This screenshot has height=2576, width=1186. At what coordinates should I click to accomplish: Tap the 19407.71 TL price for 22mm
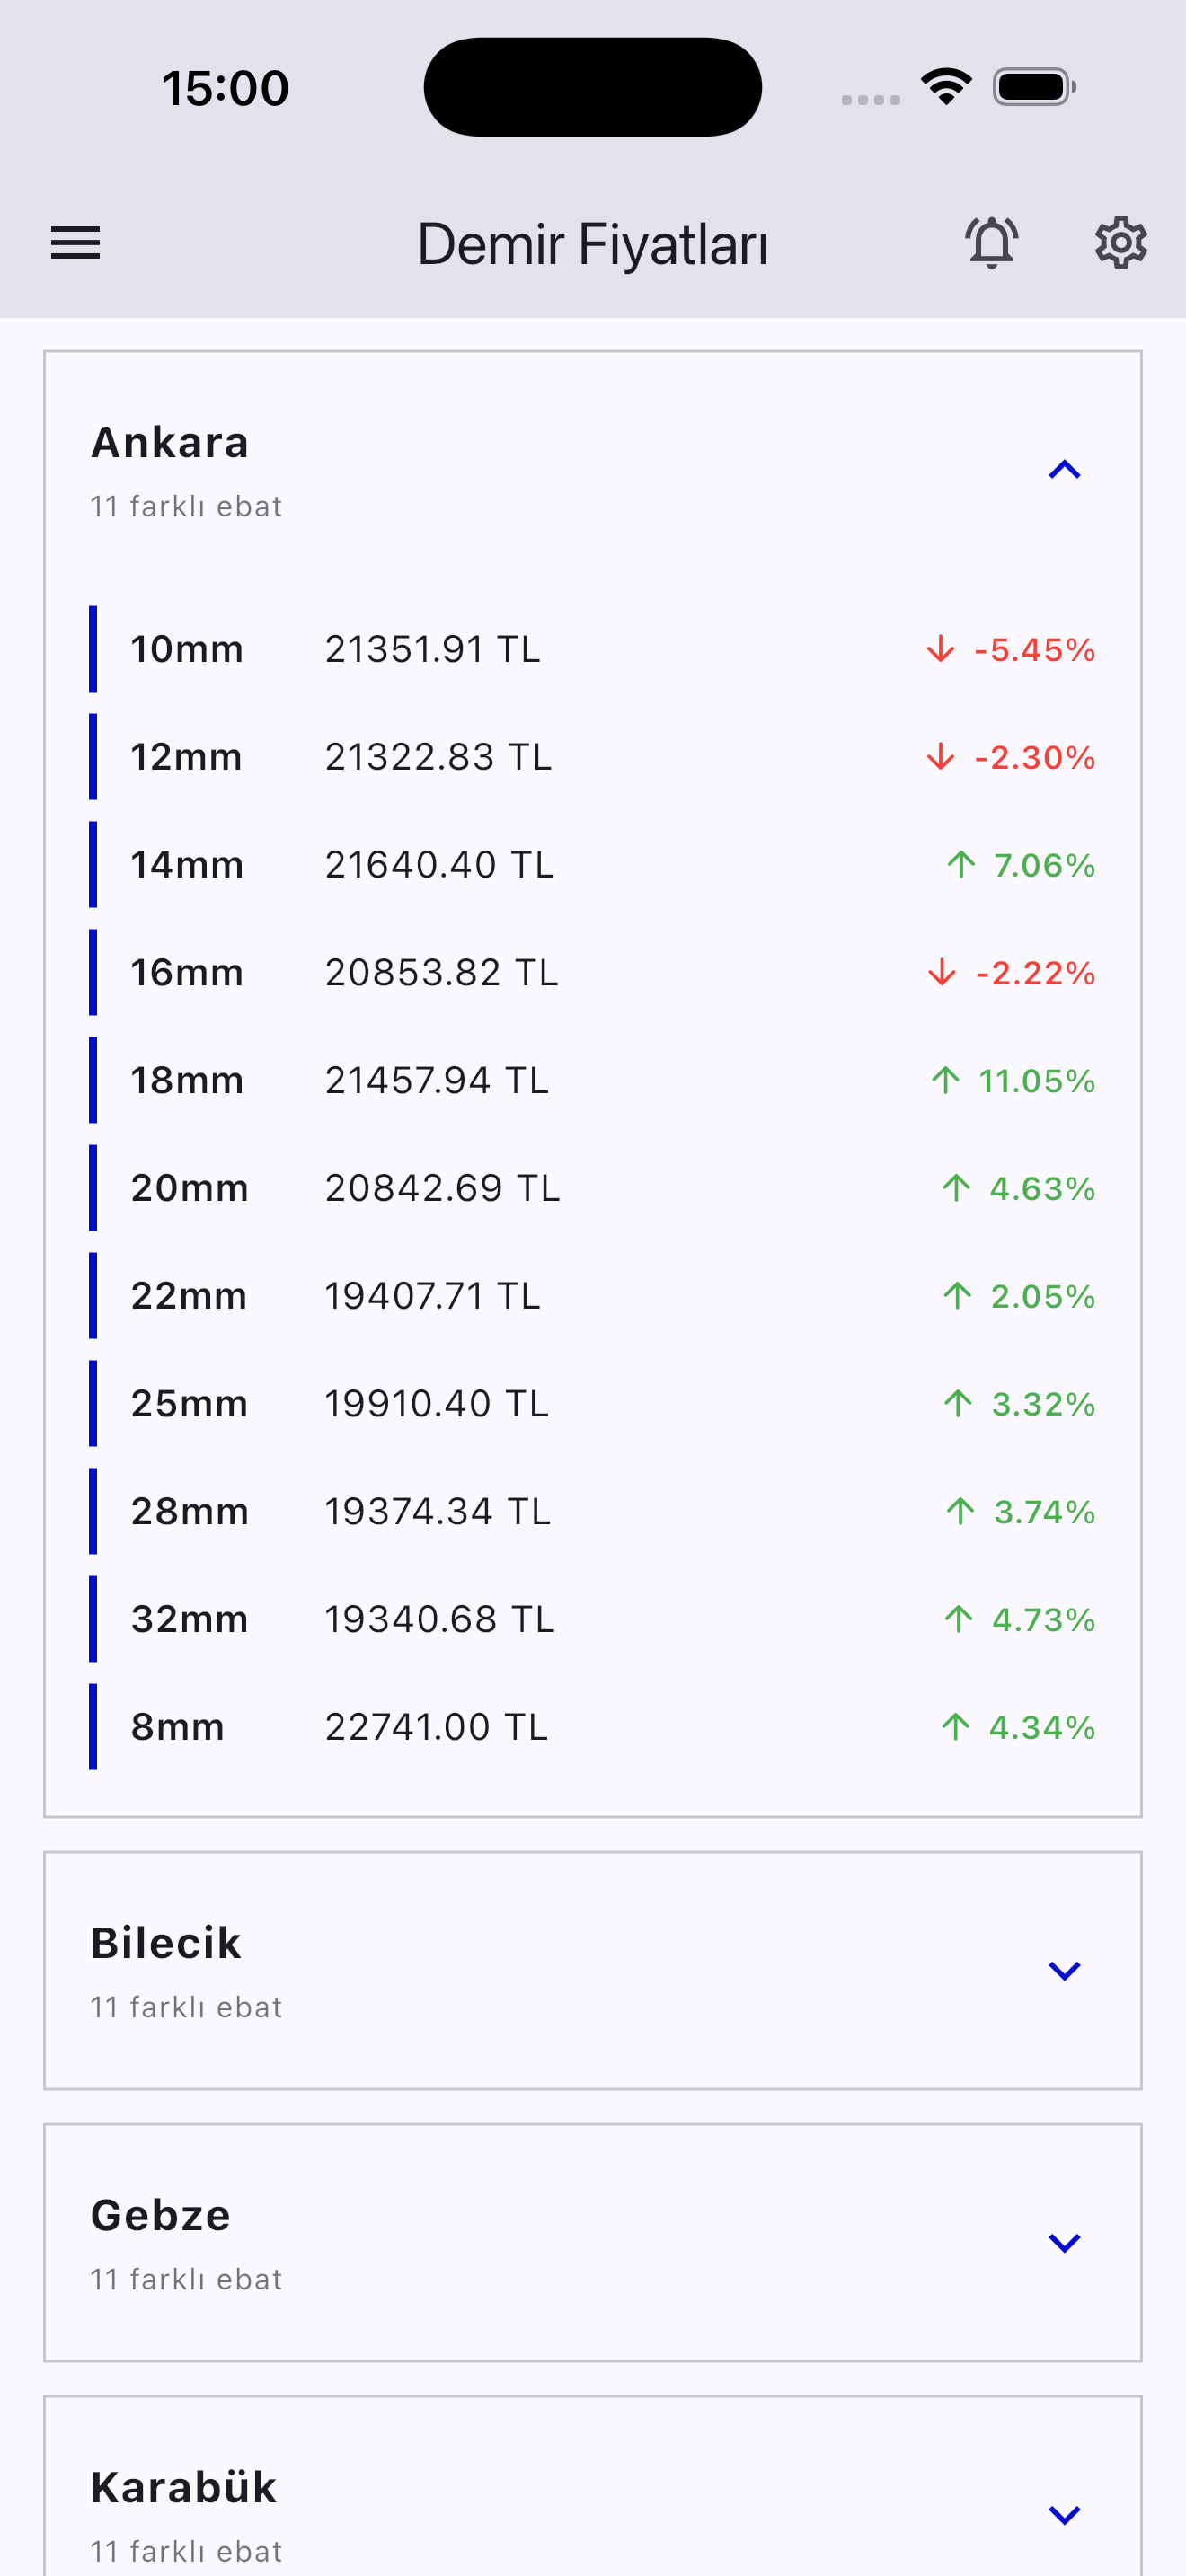(x=432, y=1296)
